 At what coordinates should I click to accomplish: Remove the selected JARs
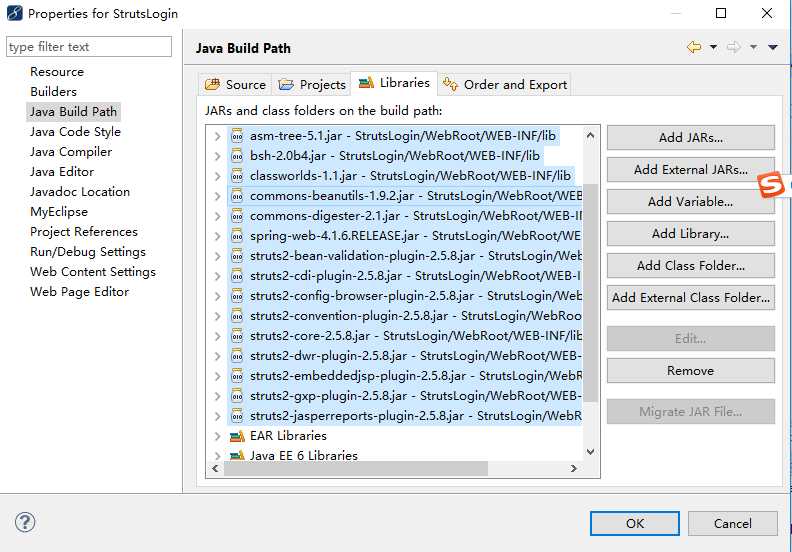[690, 371]
